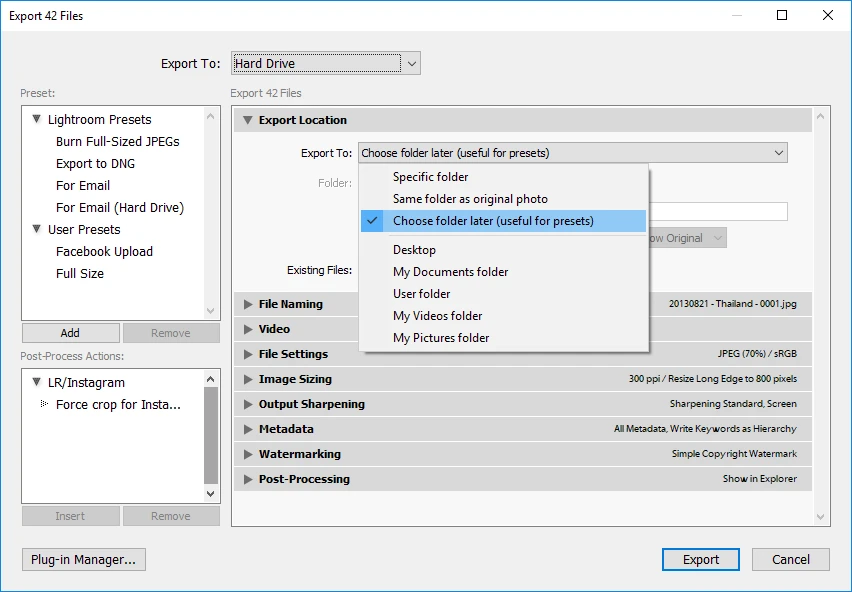Click the Preset list scroll up arrow
This screenshot has height=592, width=852.
pos(211,116)
